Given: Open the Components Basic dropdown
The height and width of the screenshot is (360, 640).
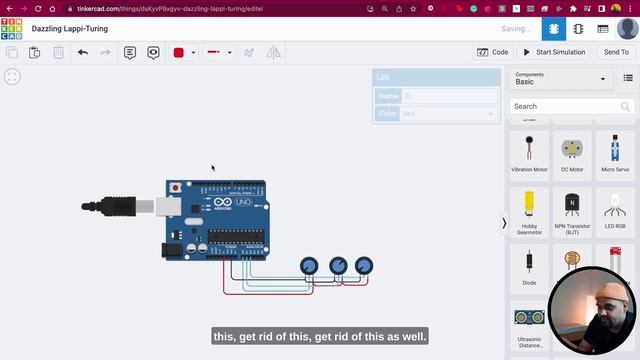Looking at the screenshot, I should point(560,78).
